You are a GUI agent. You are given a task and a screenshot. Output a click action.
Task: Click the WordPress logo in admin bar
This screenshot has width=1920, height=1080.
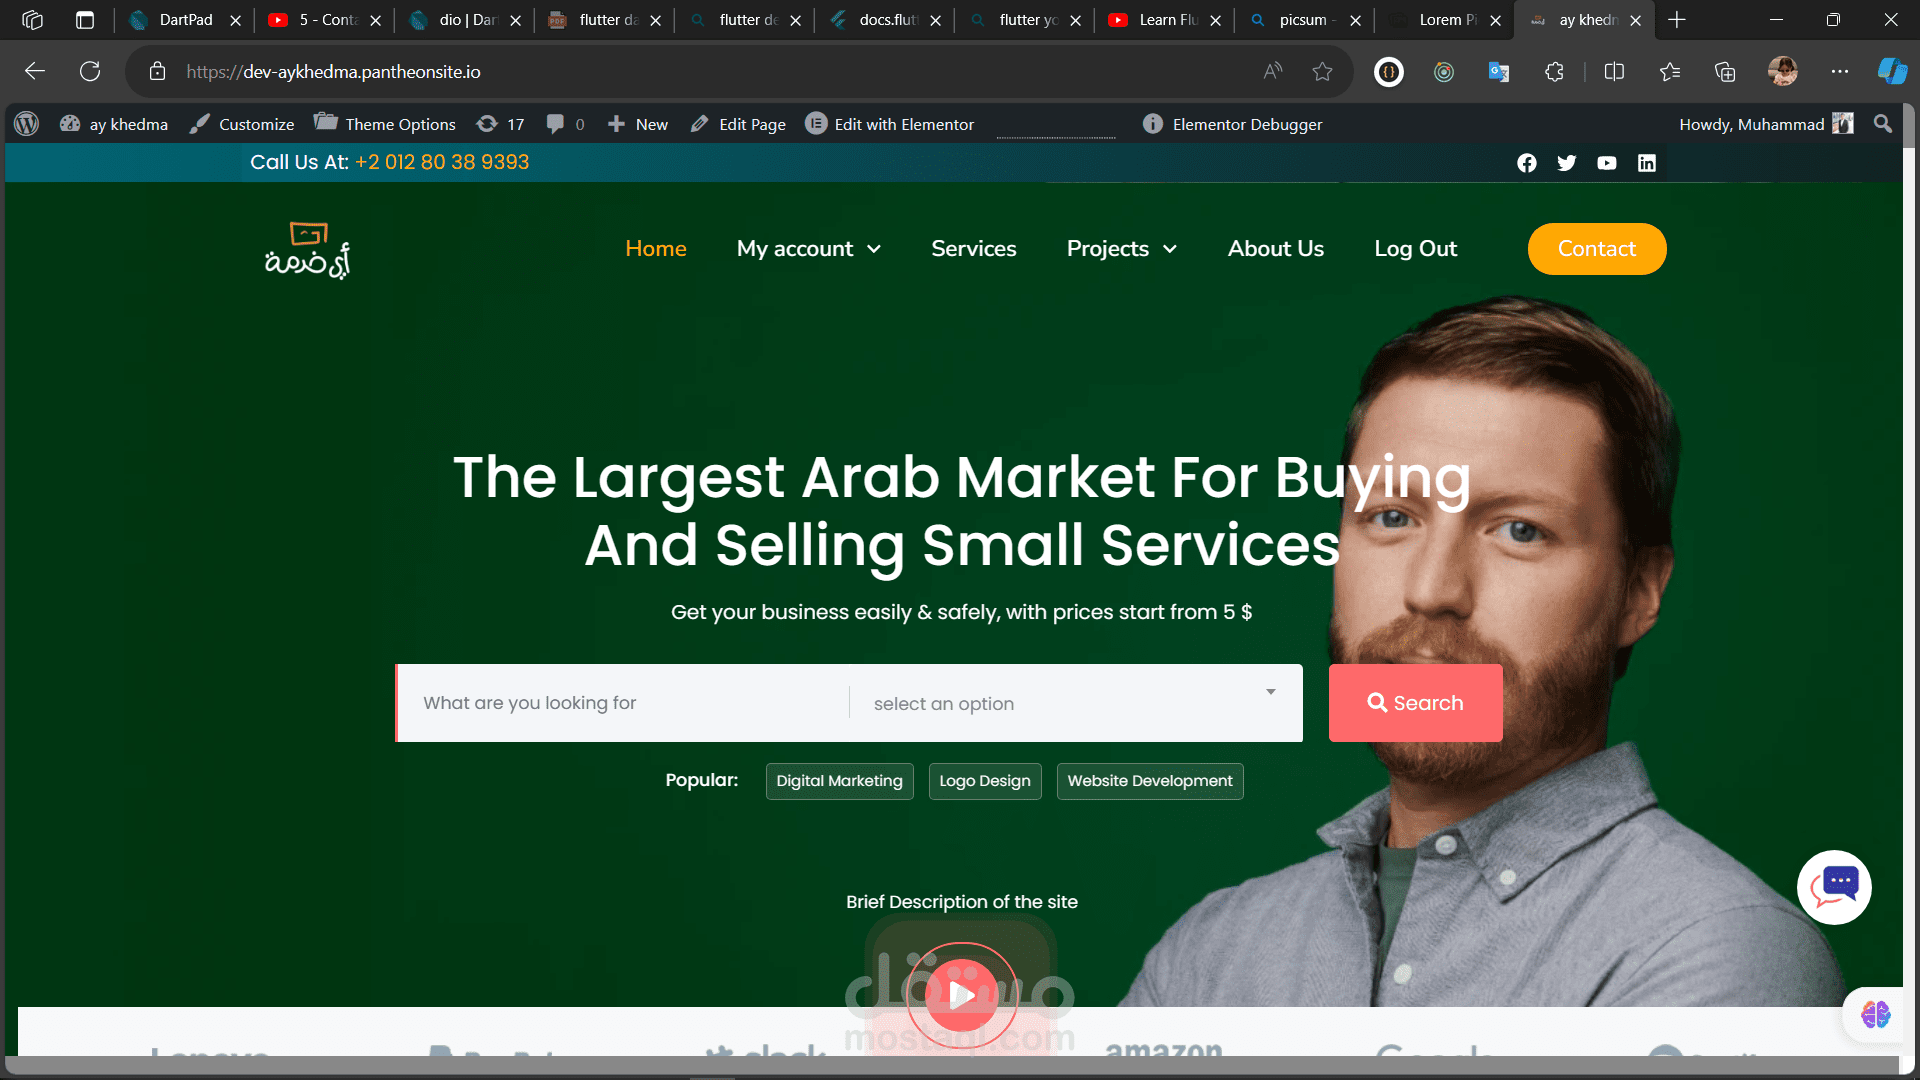[27, 124]
